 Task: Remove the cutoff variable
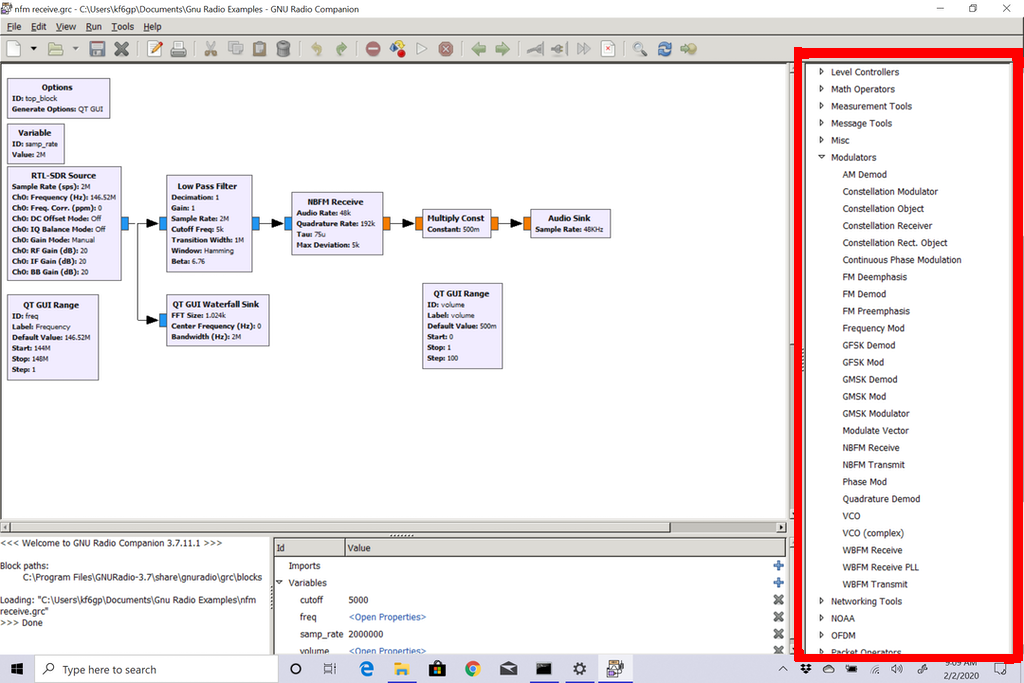pyautogui.click(x=778, y=599)
